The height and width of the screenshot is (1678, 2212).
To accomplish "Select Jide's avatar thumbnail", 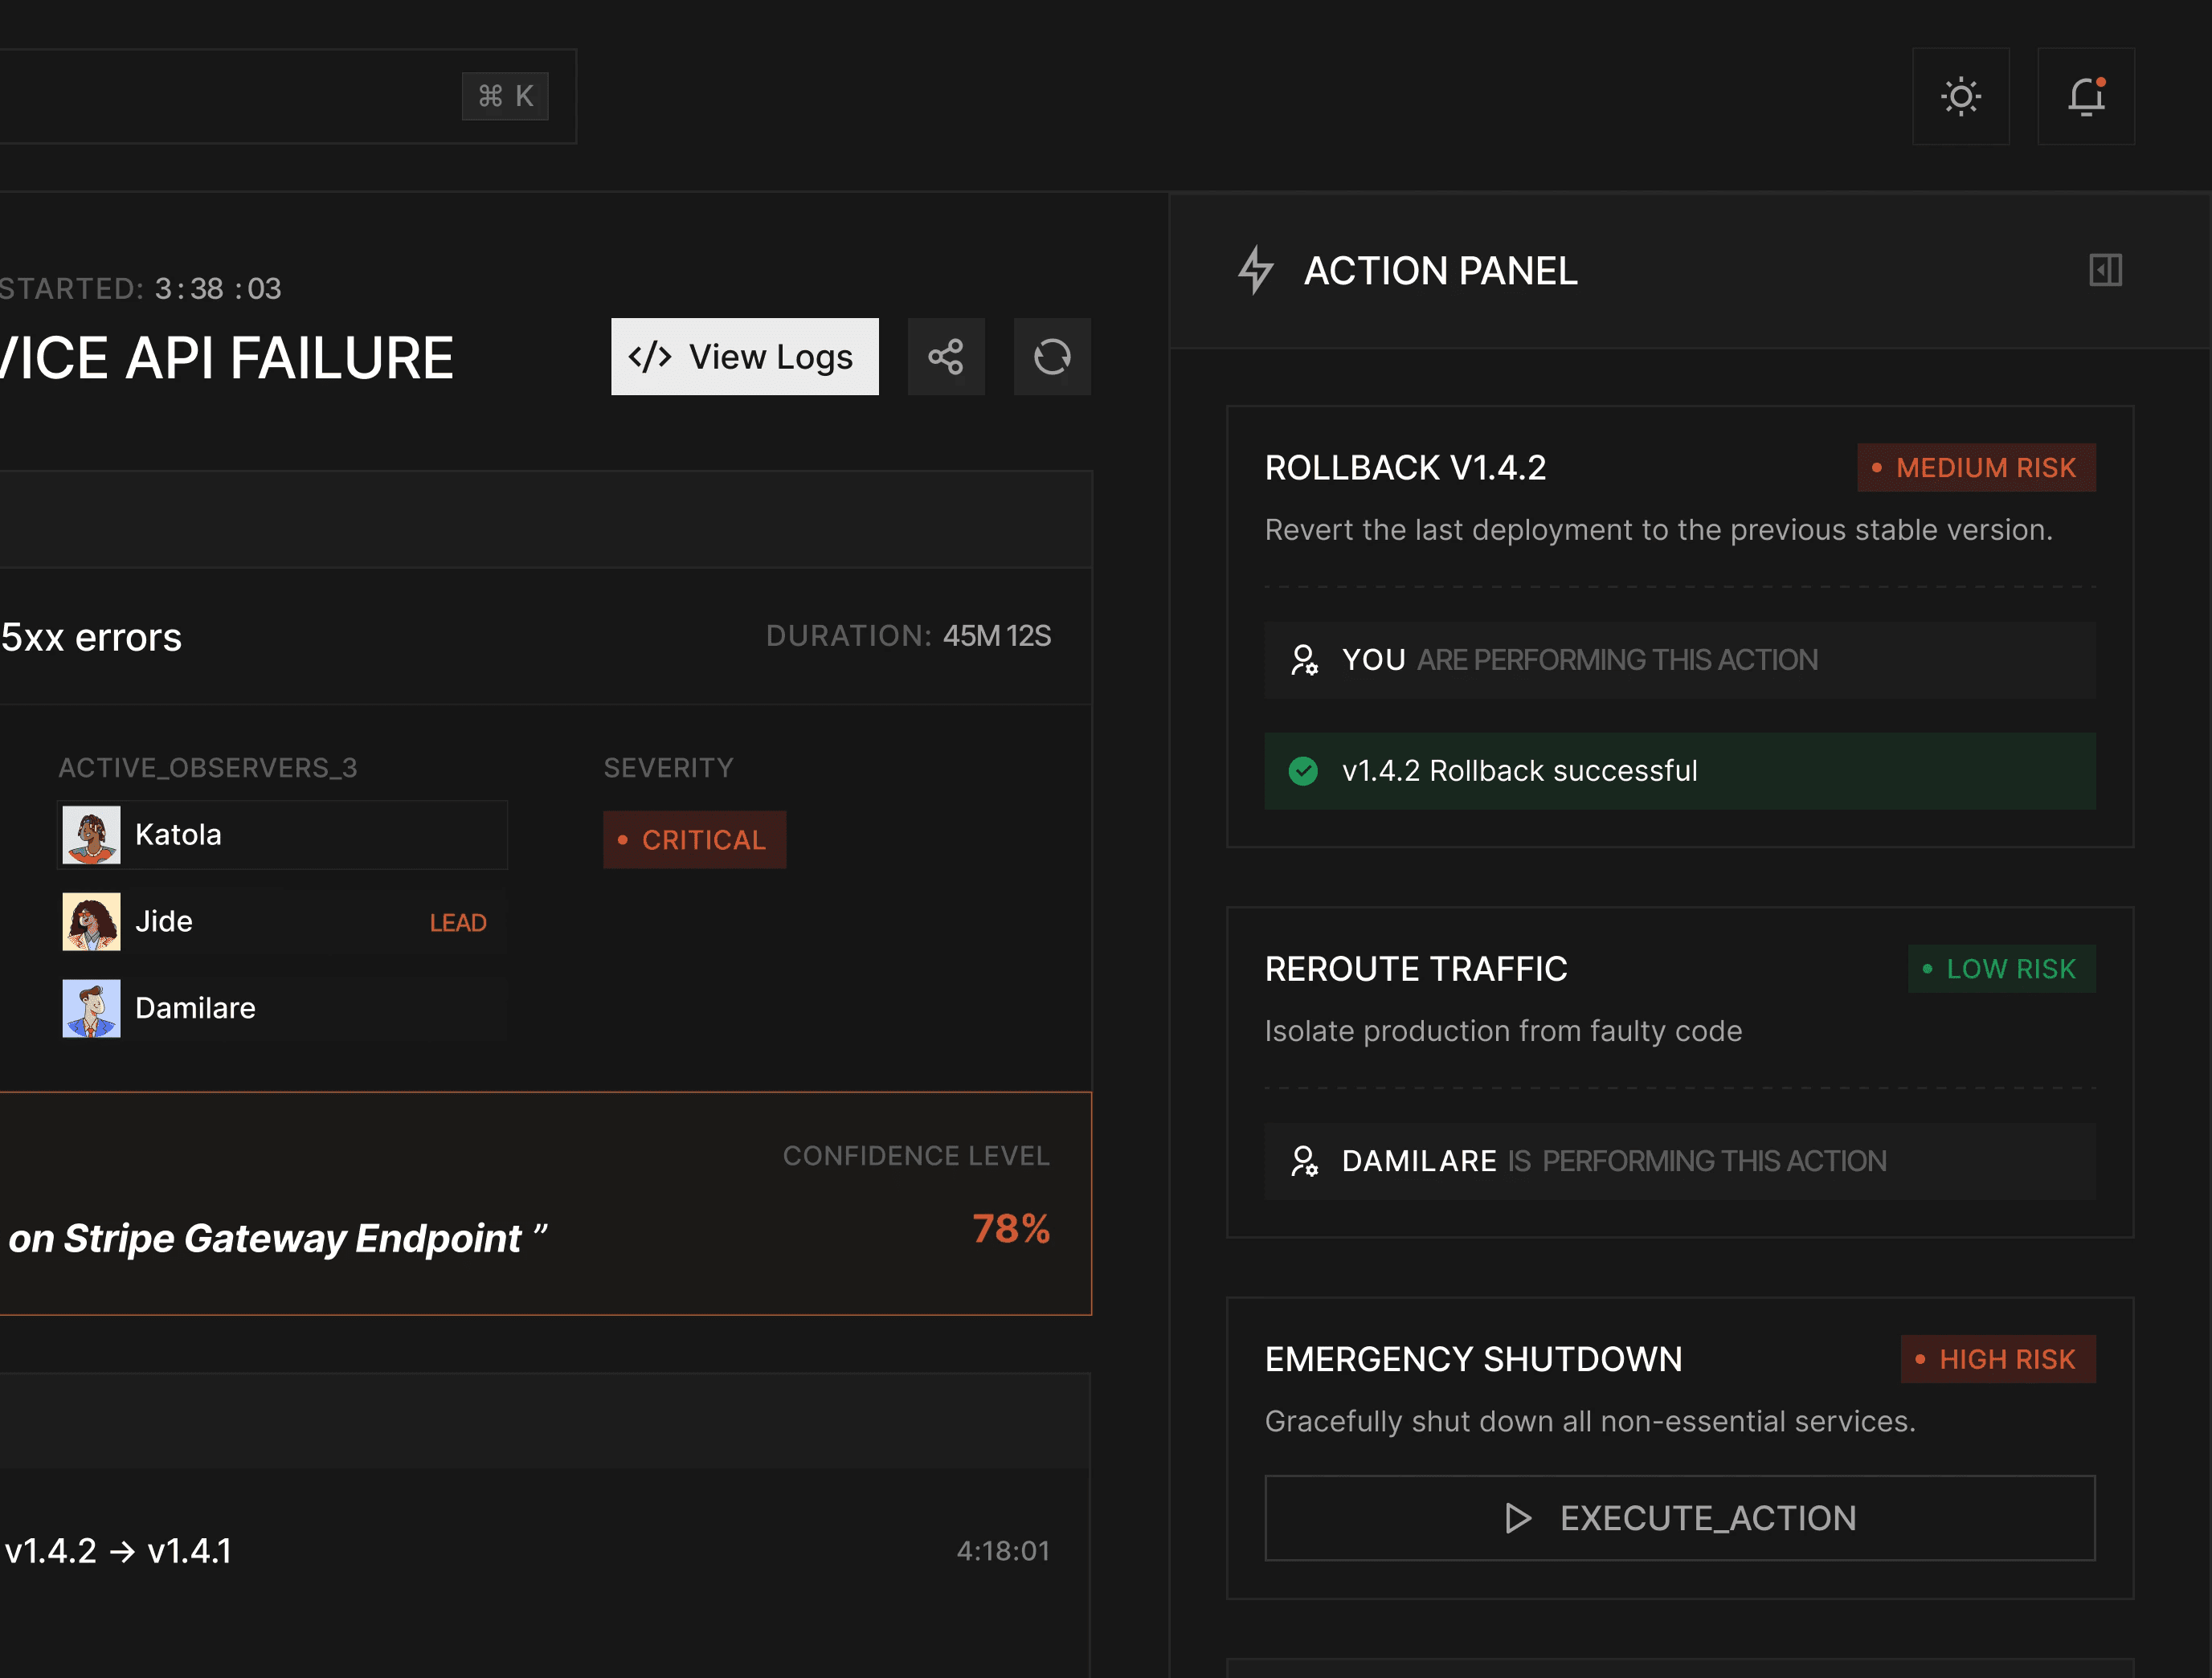I will (x=91, y=921).
